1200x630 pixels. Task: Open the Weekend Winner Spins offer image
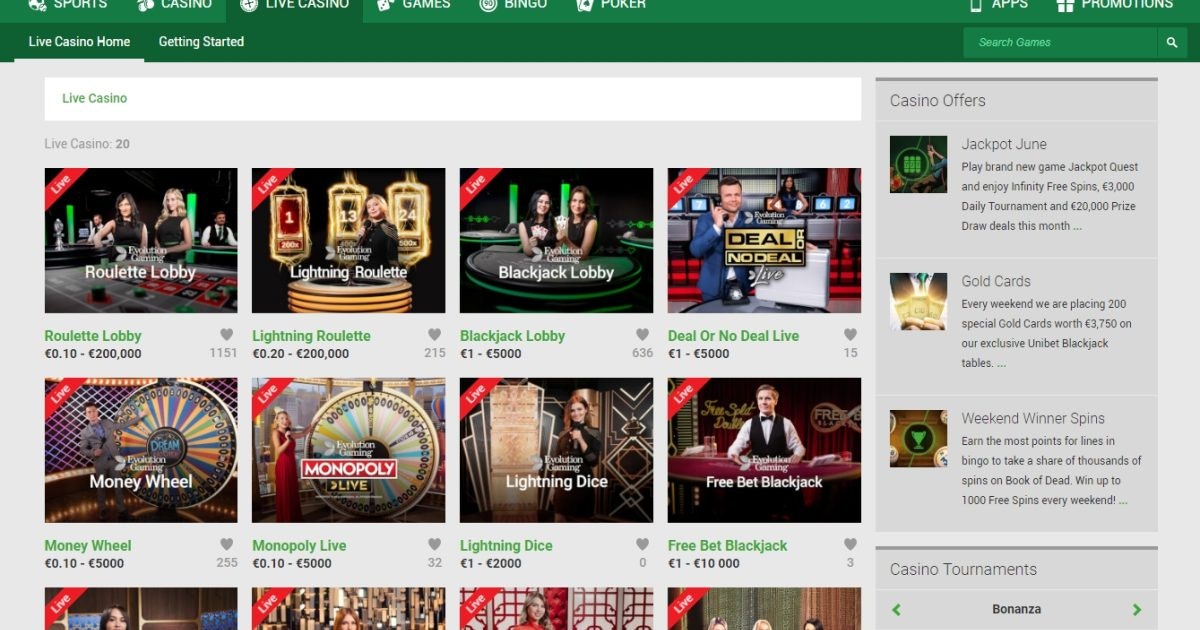pos(918,438)
